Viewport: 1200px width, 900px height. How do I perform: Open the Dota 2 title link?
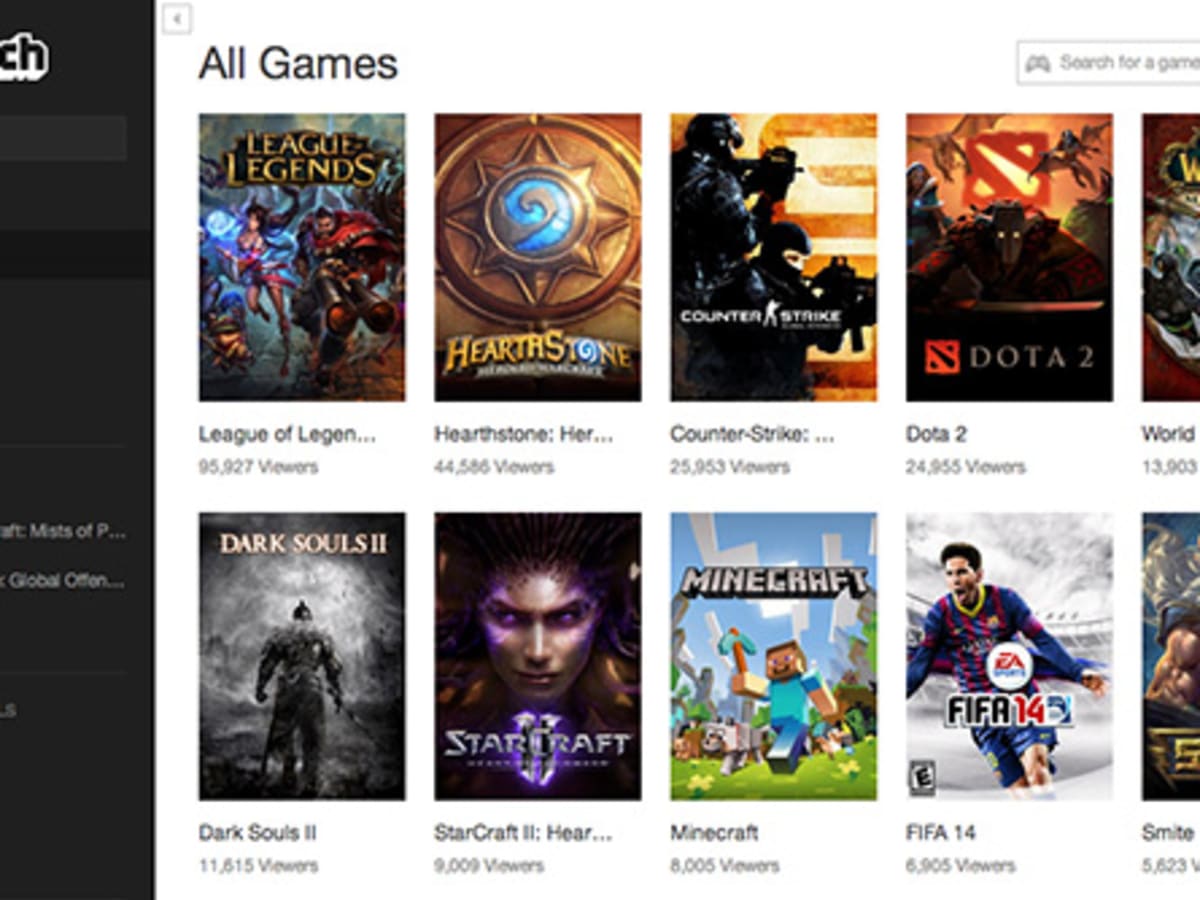[936, 435]
